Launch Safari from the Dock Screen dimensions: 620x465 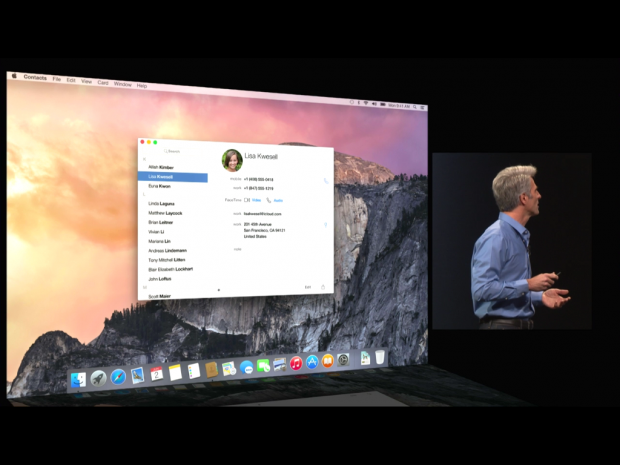click(118, 377)
